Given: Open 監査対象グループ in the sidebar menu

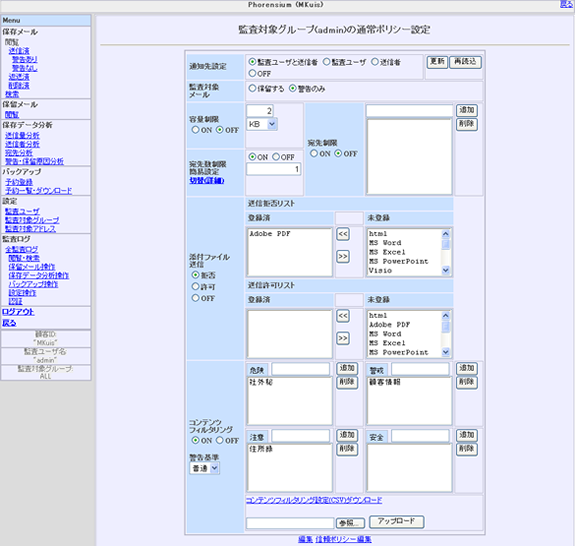Looking at the screenshot, I should pyautogui.click(x=32, y=220).
